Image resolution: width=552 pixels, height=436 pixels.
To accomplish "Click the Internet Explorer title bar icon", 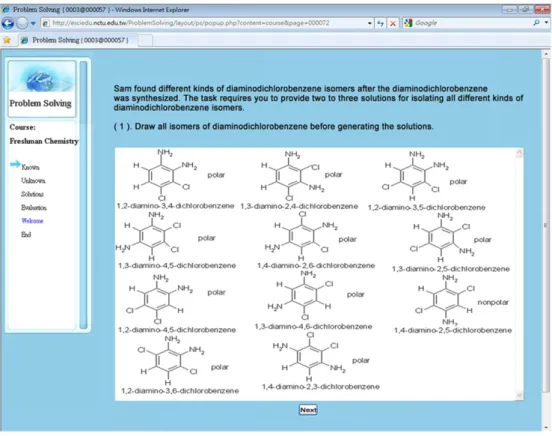I will pyautogui.click(x=6, y=10).
